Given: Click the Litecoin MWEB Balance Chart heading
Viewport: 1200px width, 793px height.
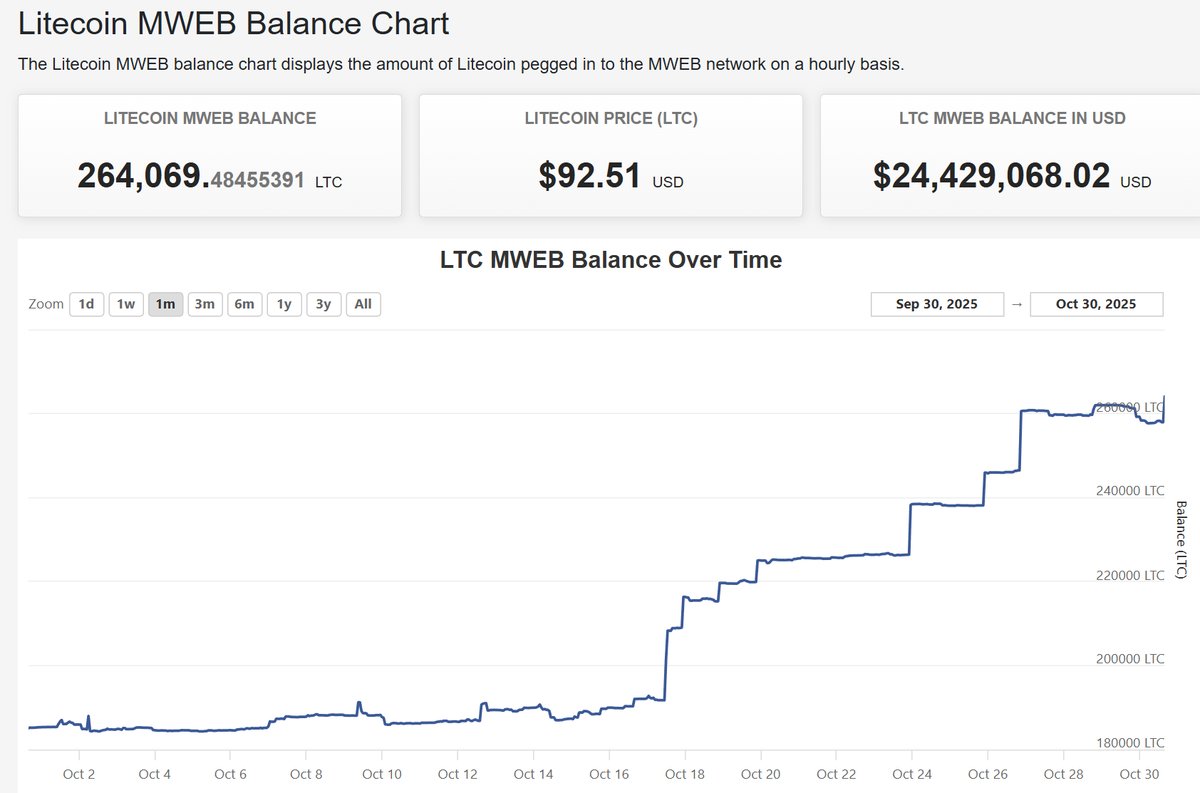Looking at the screenshot, I should pyautogui.click(x=232, y=24).
